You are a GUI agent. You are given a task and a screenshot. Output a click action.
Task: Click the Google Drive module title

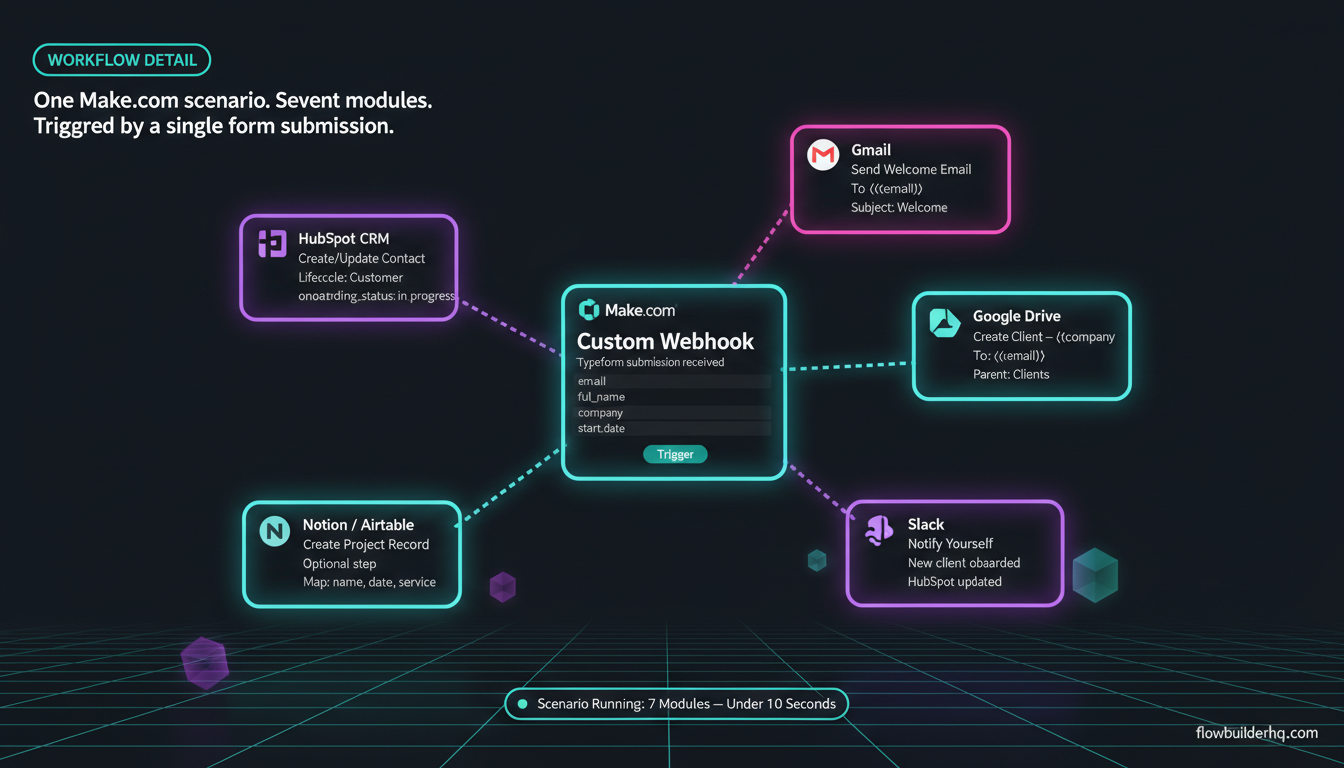pyautogui.click(x=1017, y=316)
